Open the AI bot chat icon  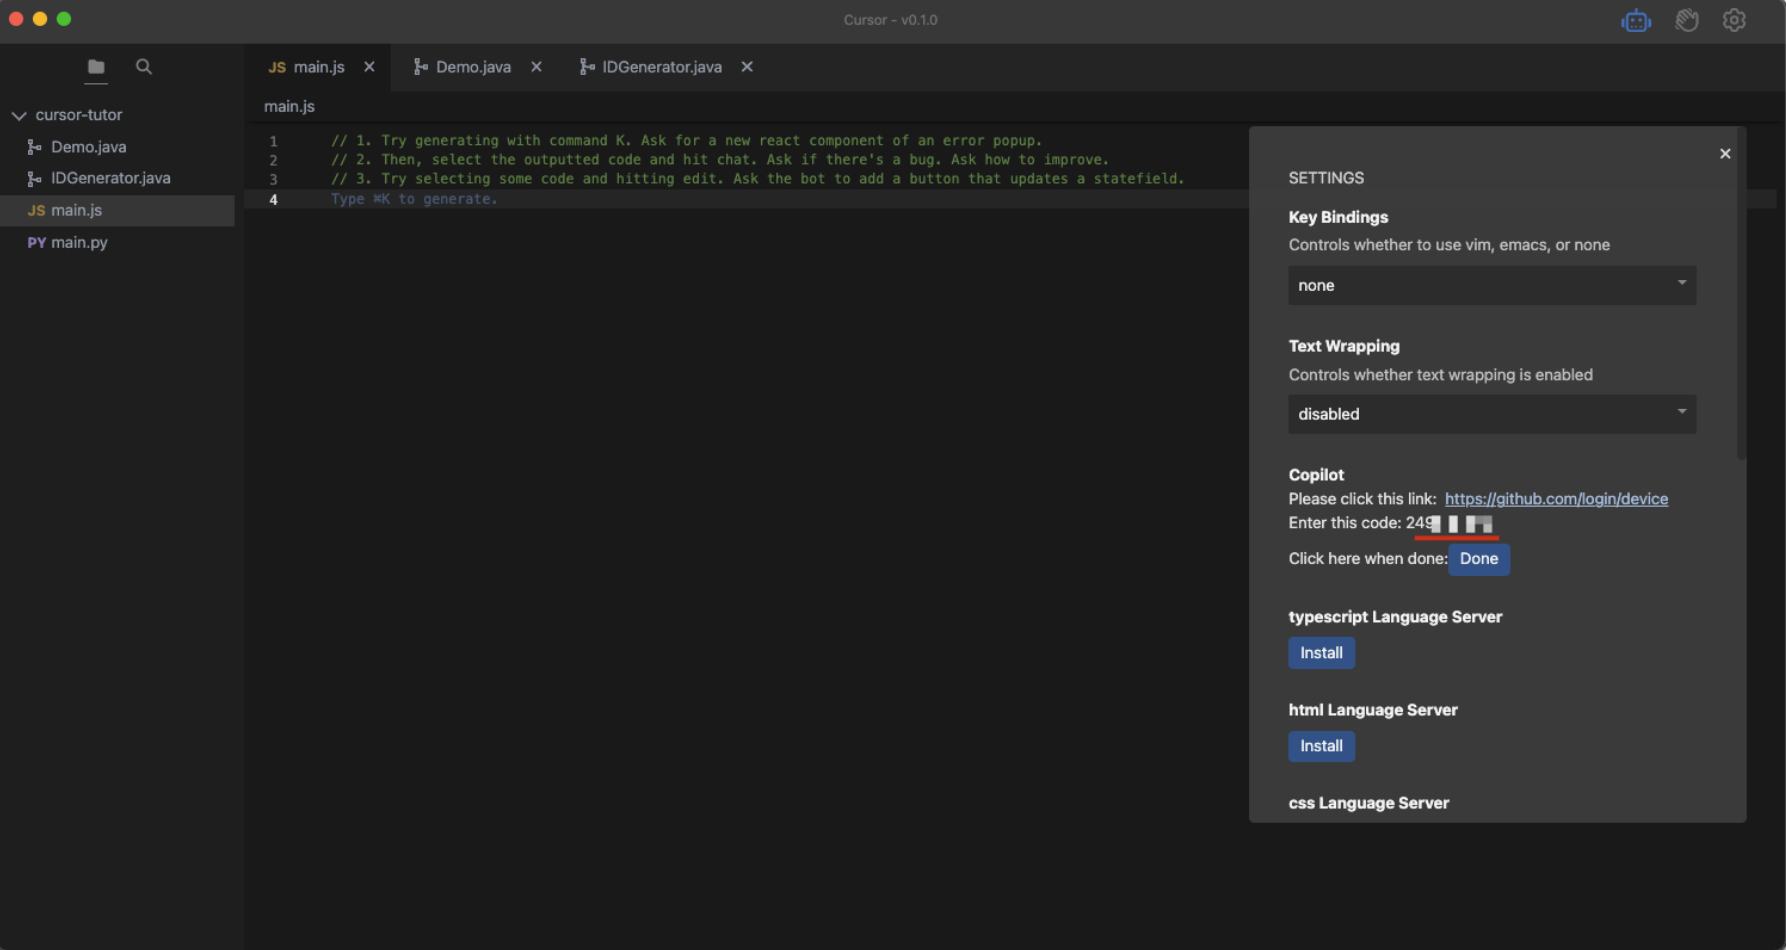(1636, 20)
